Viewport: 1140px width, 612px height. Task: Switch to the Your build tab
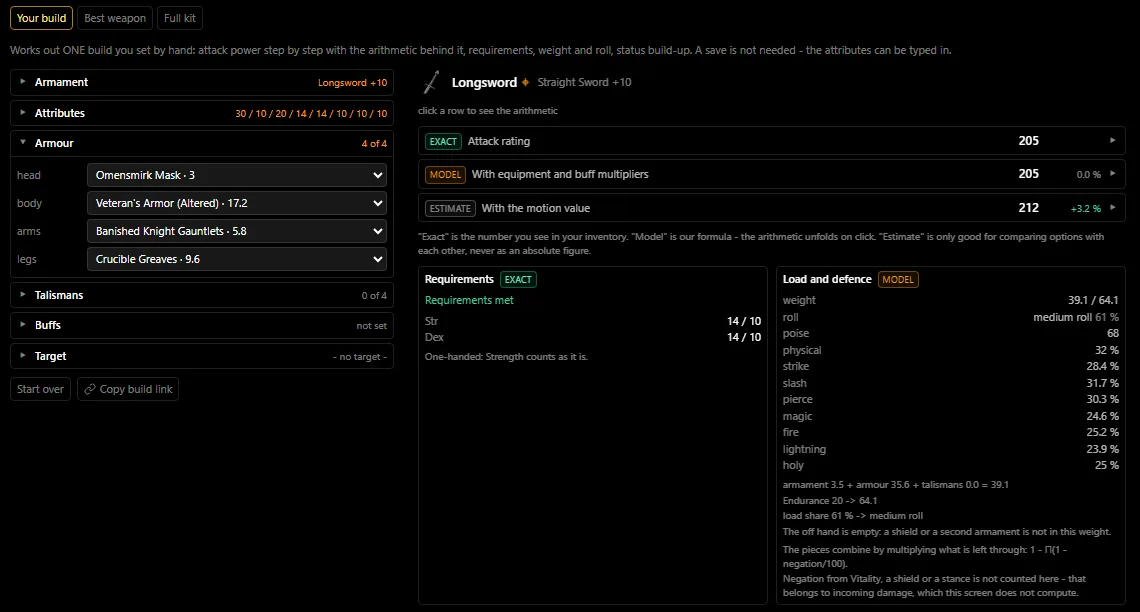point(41,18)
